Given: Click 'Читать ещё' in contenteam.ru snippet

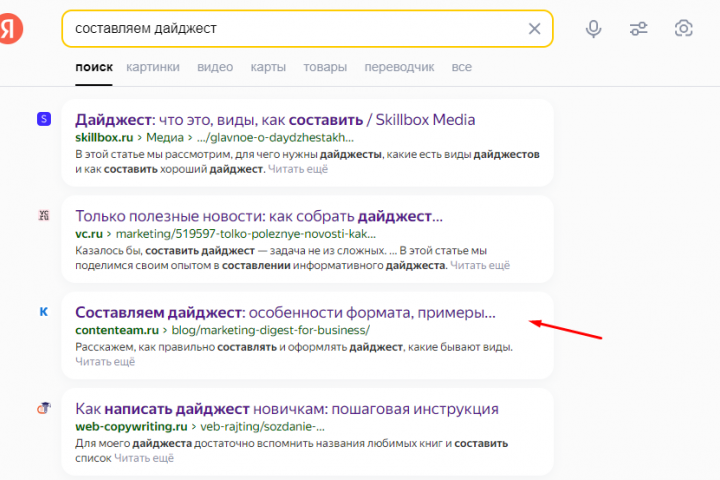Looking at the screenshot, I should point(105,362).
